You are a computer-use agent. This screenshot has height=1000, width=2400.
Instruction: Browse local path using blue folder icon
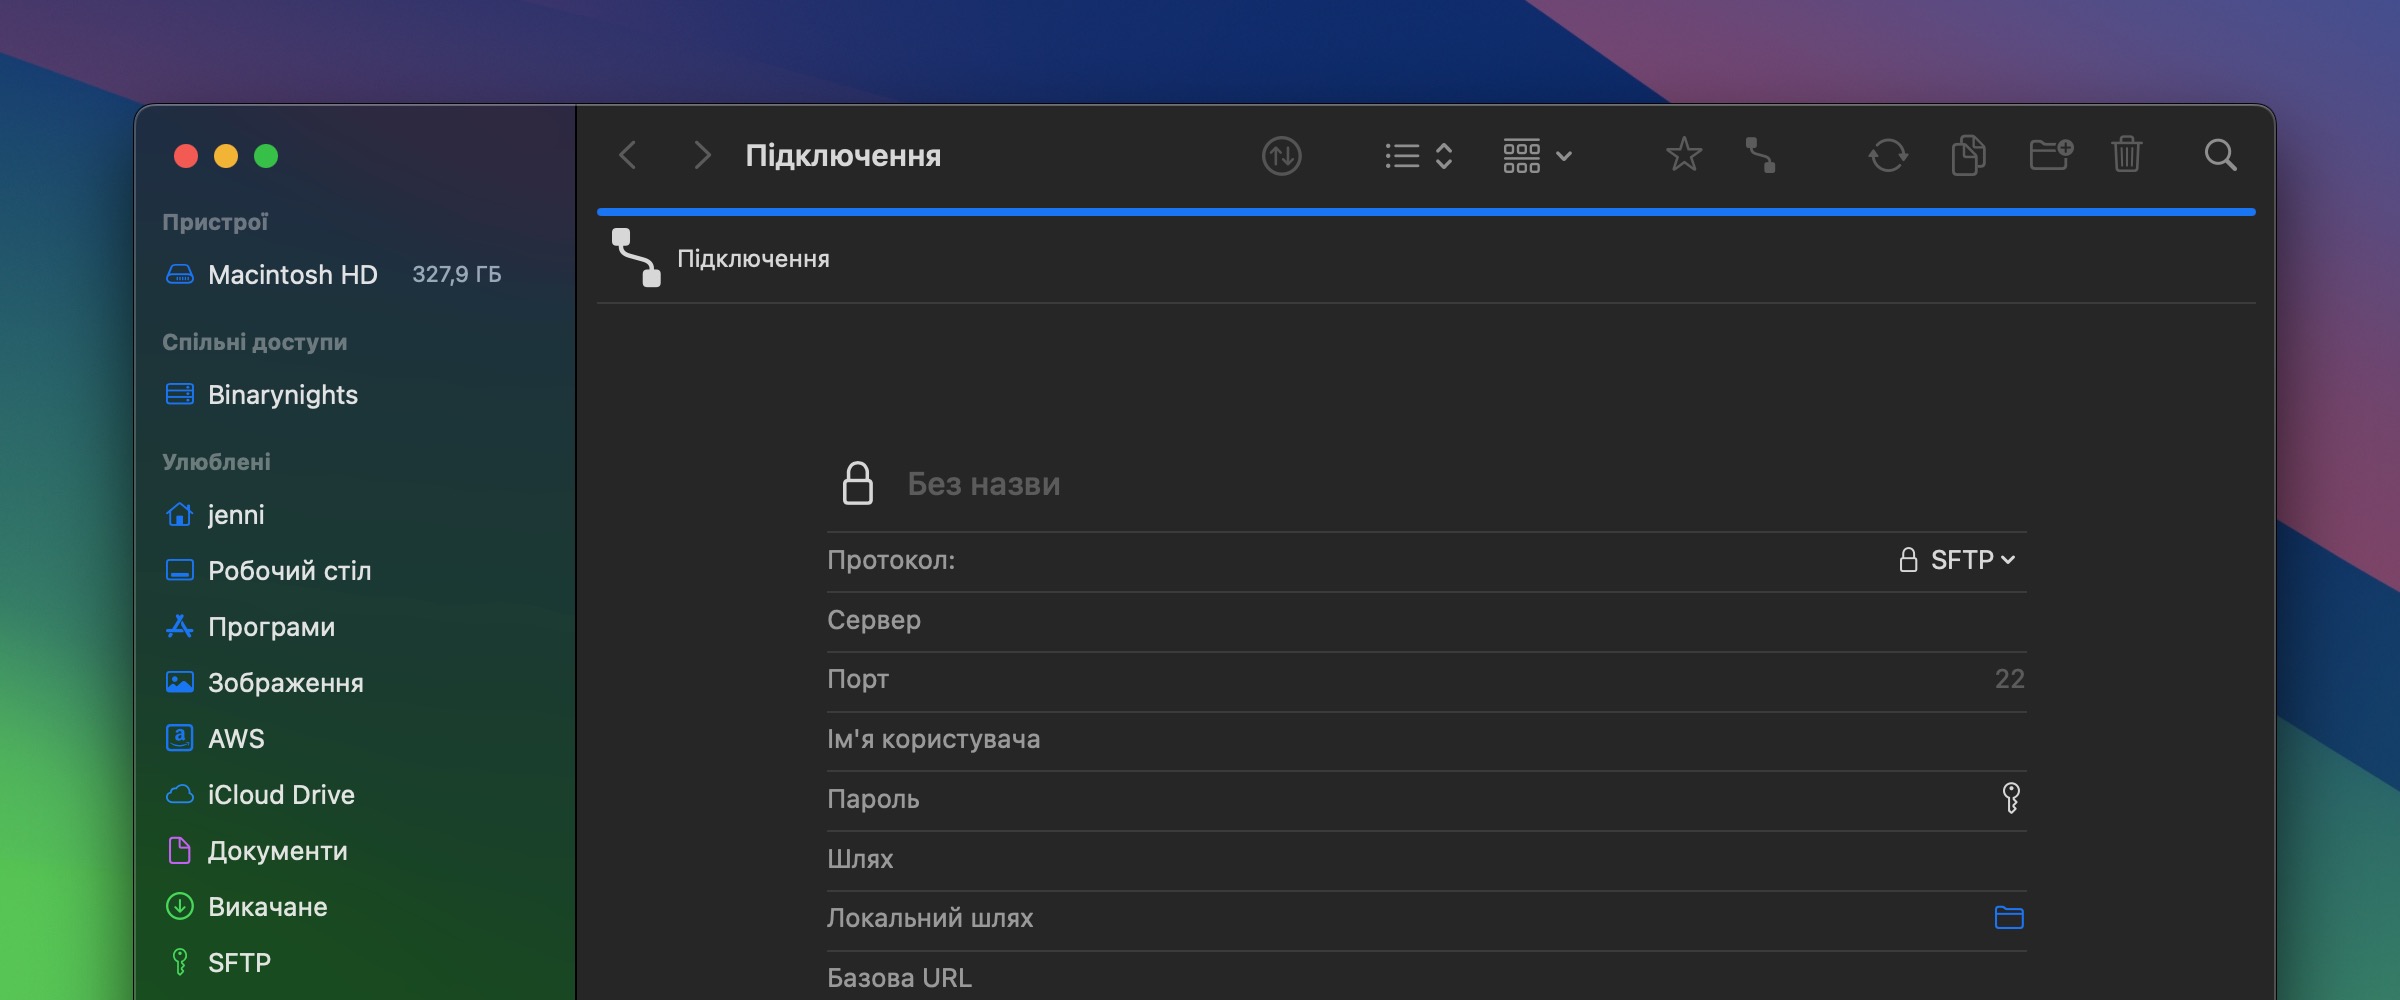2008,917
